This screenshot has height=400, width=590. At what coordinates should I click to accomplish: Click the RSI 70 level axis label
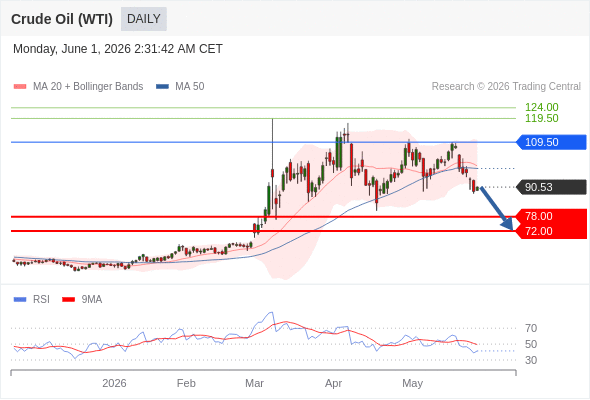531,328
